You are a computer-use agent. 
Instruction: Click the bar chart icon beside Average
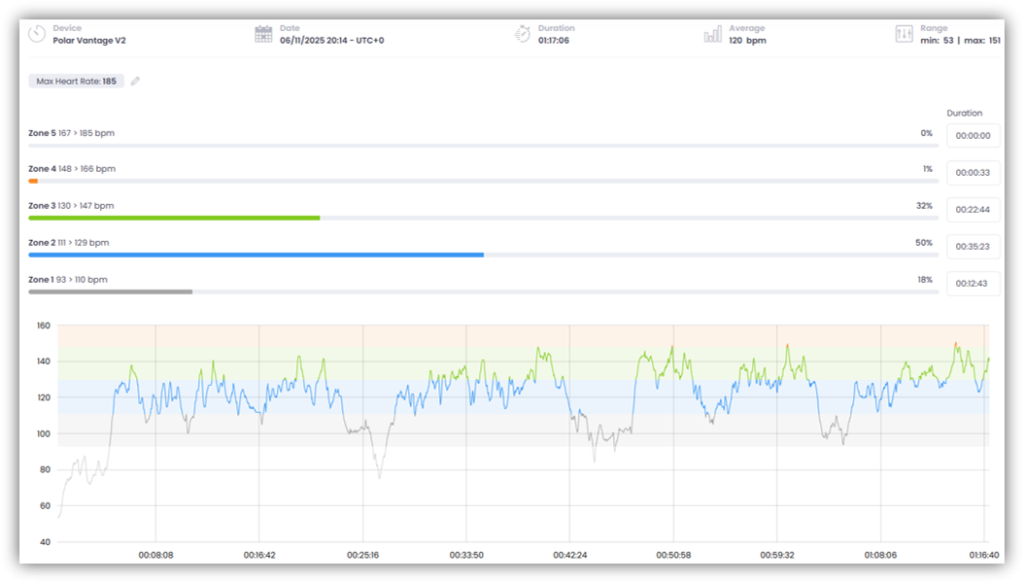click(712, 34)
